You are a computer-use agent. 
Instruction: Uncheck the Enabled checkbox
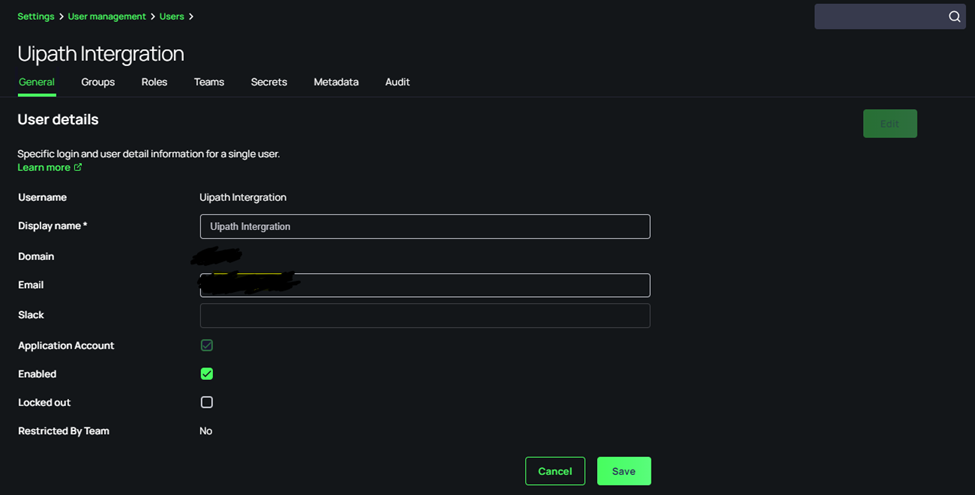click(207, 374)
